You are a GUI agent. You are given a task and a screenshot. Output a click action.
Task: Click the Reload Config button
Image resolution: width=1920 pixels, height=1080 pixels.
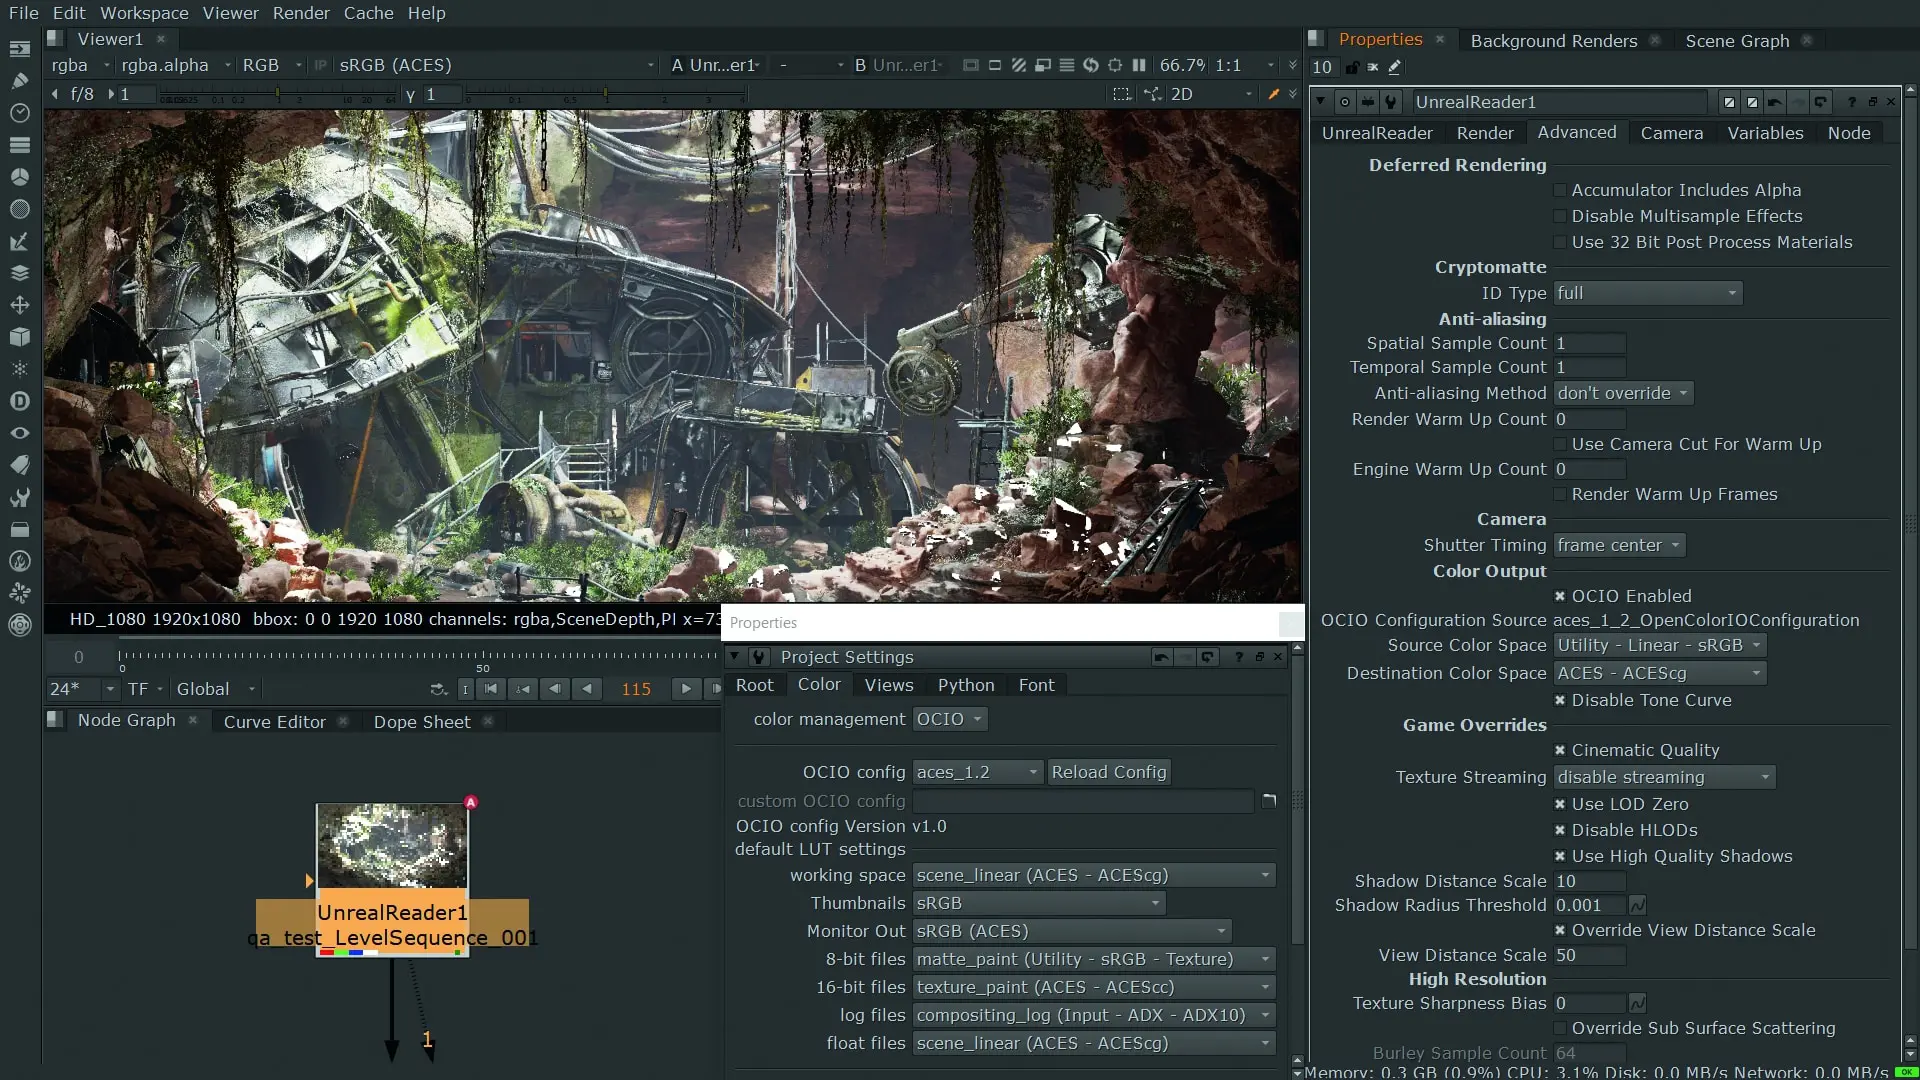[x=1108, y=772]
